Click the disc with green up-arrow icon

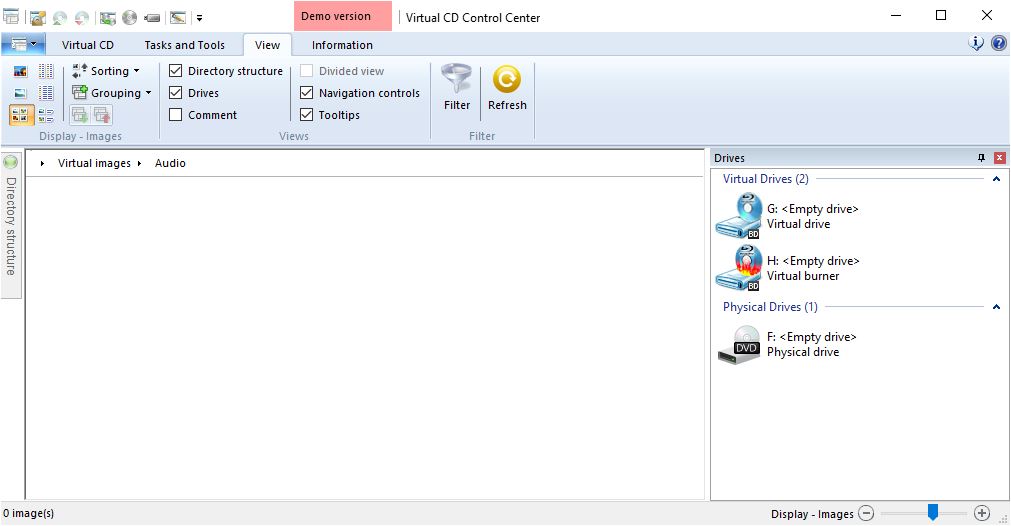[60, 17]
